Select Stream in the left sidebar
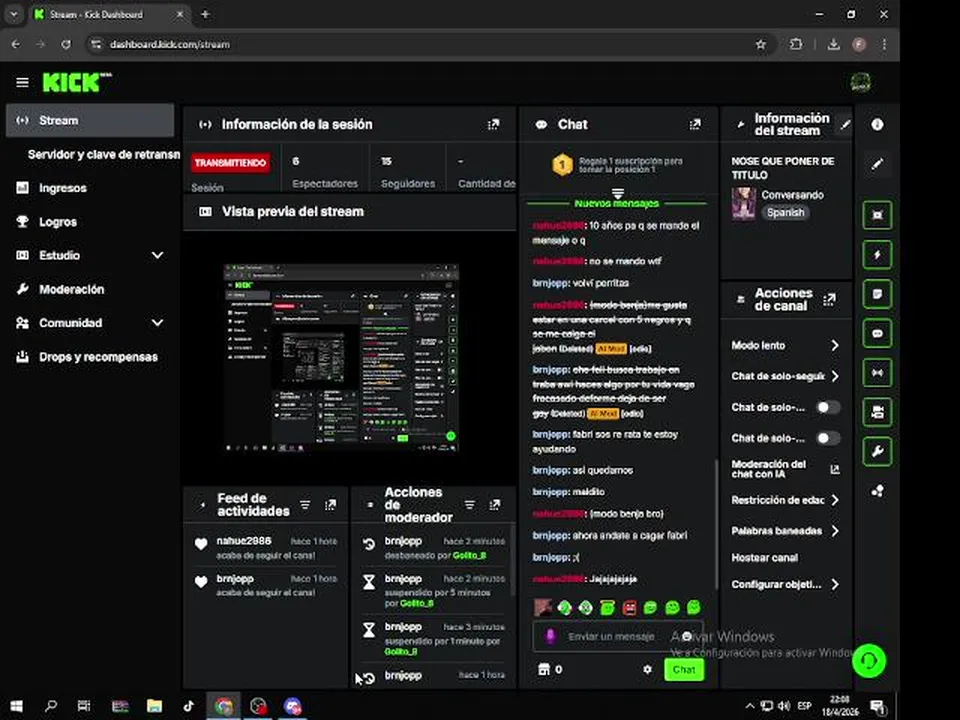This screenshot has height=720, width=960. 90,121
